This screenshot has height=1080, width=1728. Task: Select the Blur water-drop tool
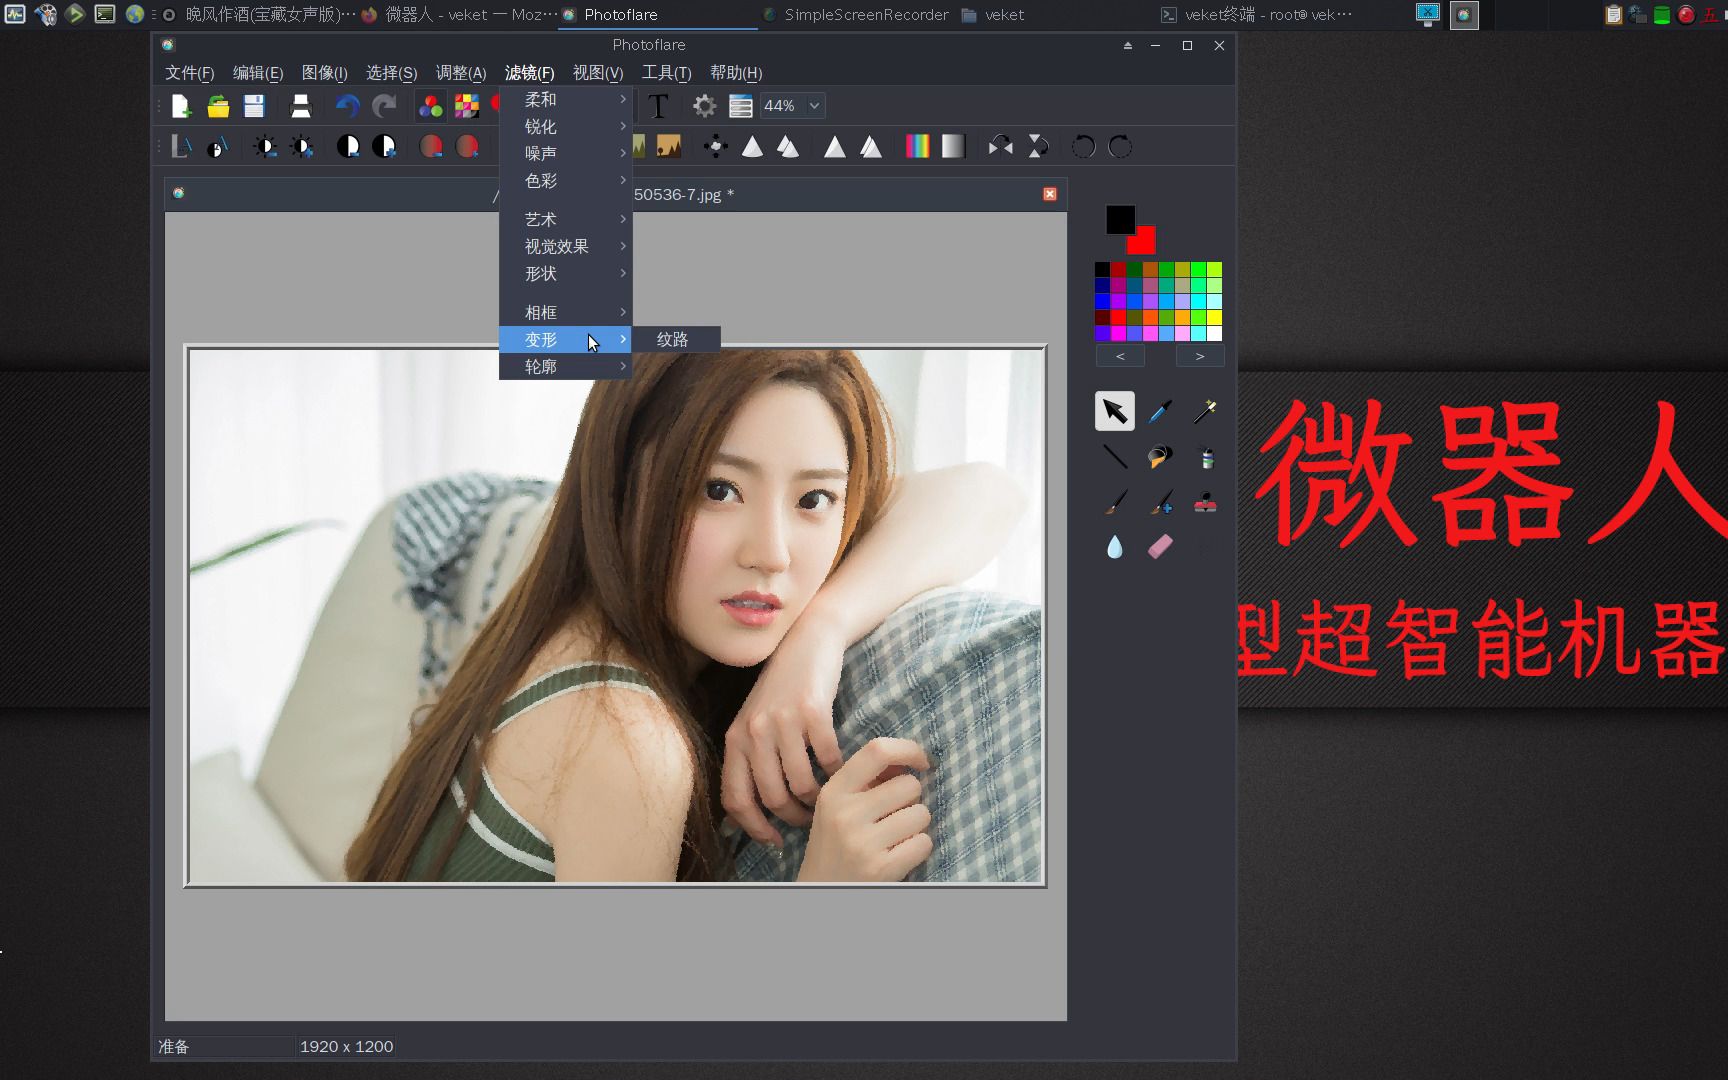pos(1115,546)
